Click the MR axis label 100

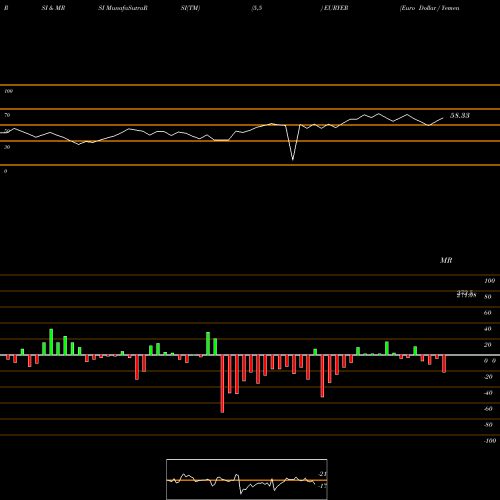(489, 281)
